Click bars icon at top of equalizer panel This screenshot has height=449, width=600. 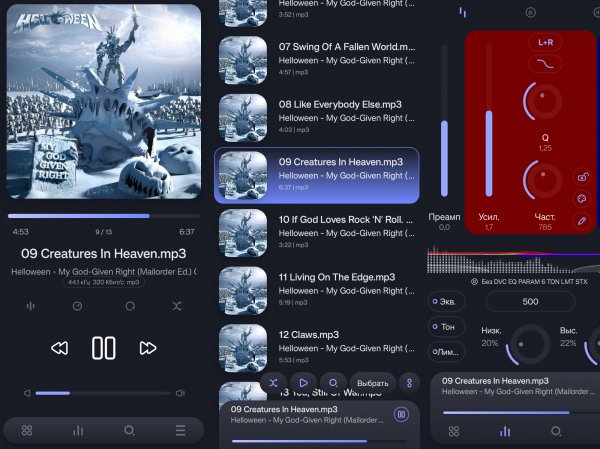pyautogui.click(x=463, y=13)
